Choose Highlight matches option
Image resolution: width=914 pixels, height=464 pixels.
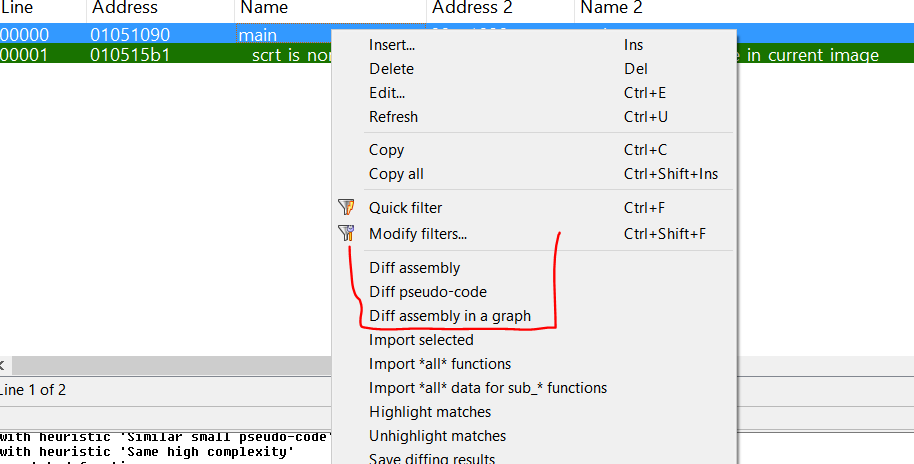point(429,412)
